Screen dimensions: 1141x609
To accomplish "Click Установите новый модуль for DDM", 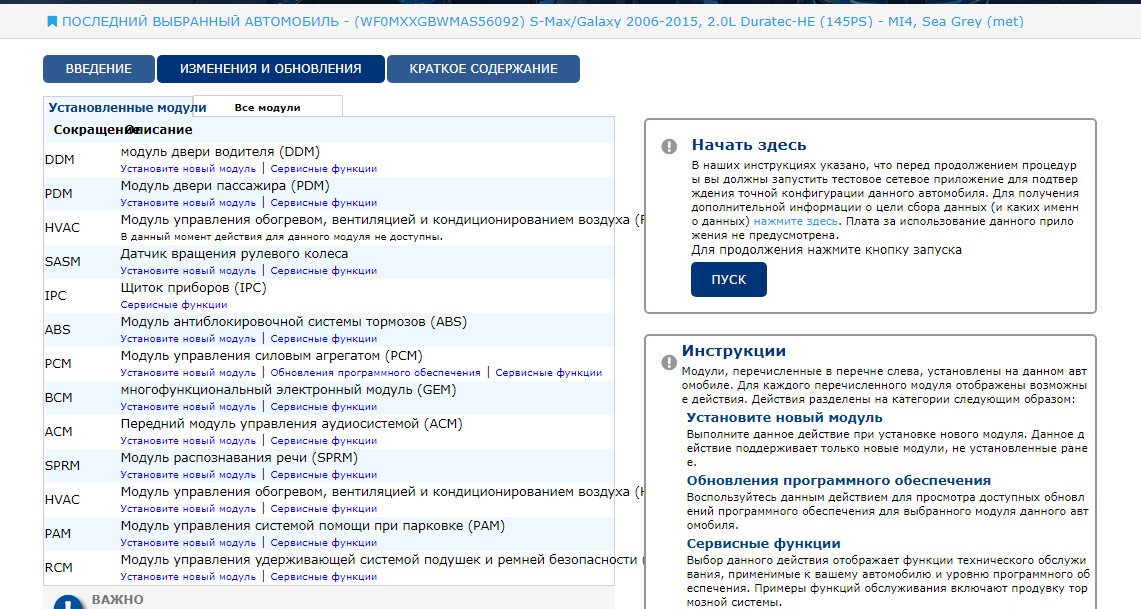I will click(188, 169).
